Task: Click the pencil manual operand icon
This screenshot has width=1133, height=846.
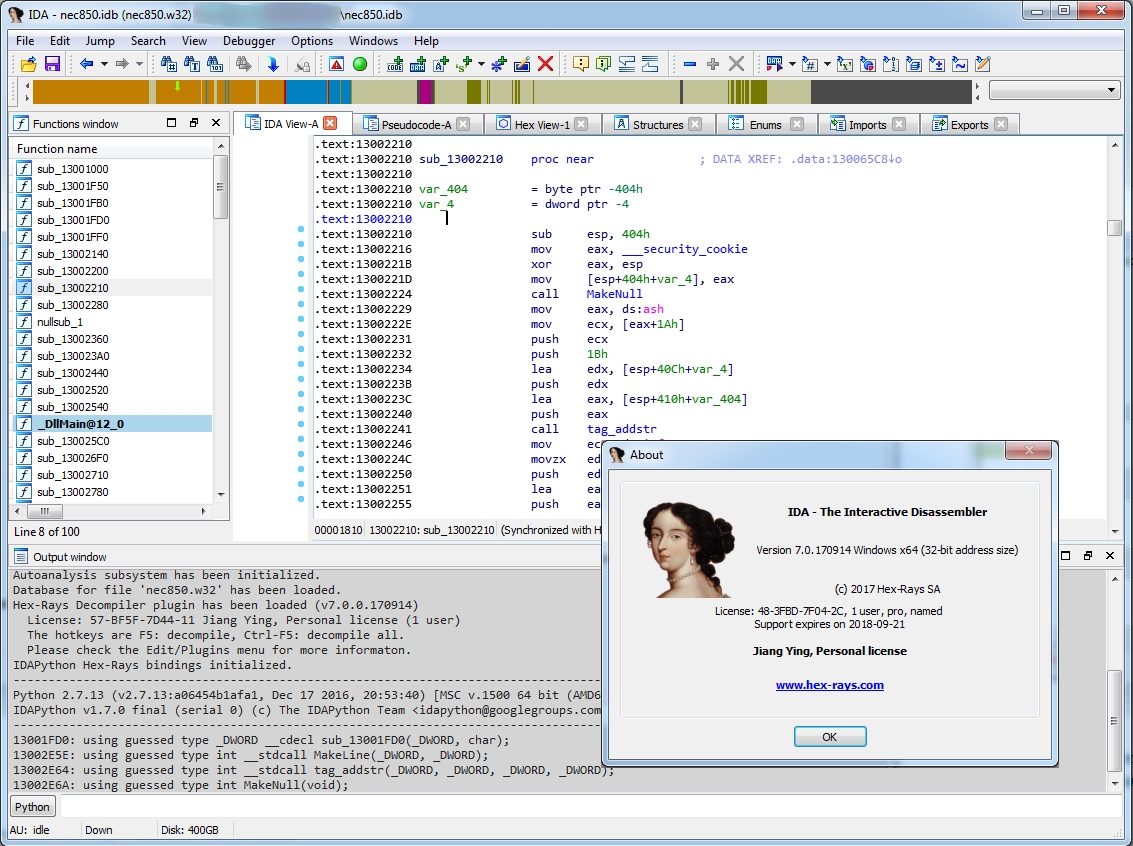Action: pyautogui.click(x=983, y=64)
